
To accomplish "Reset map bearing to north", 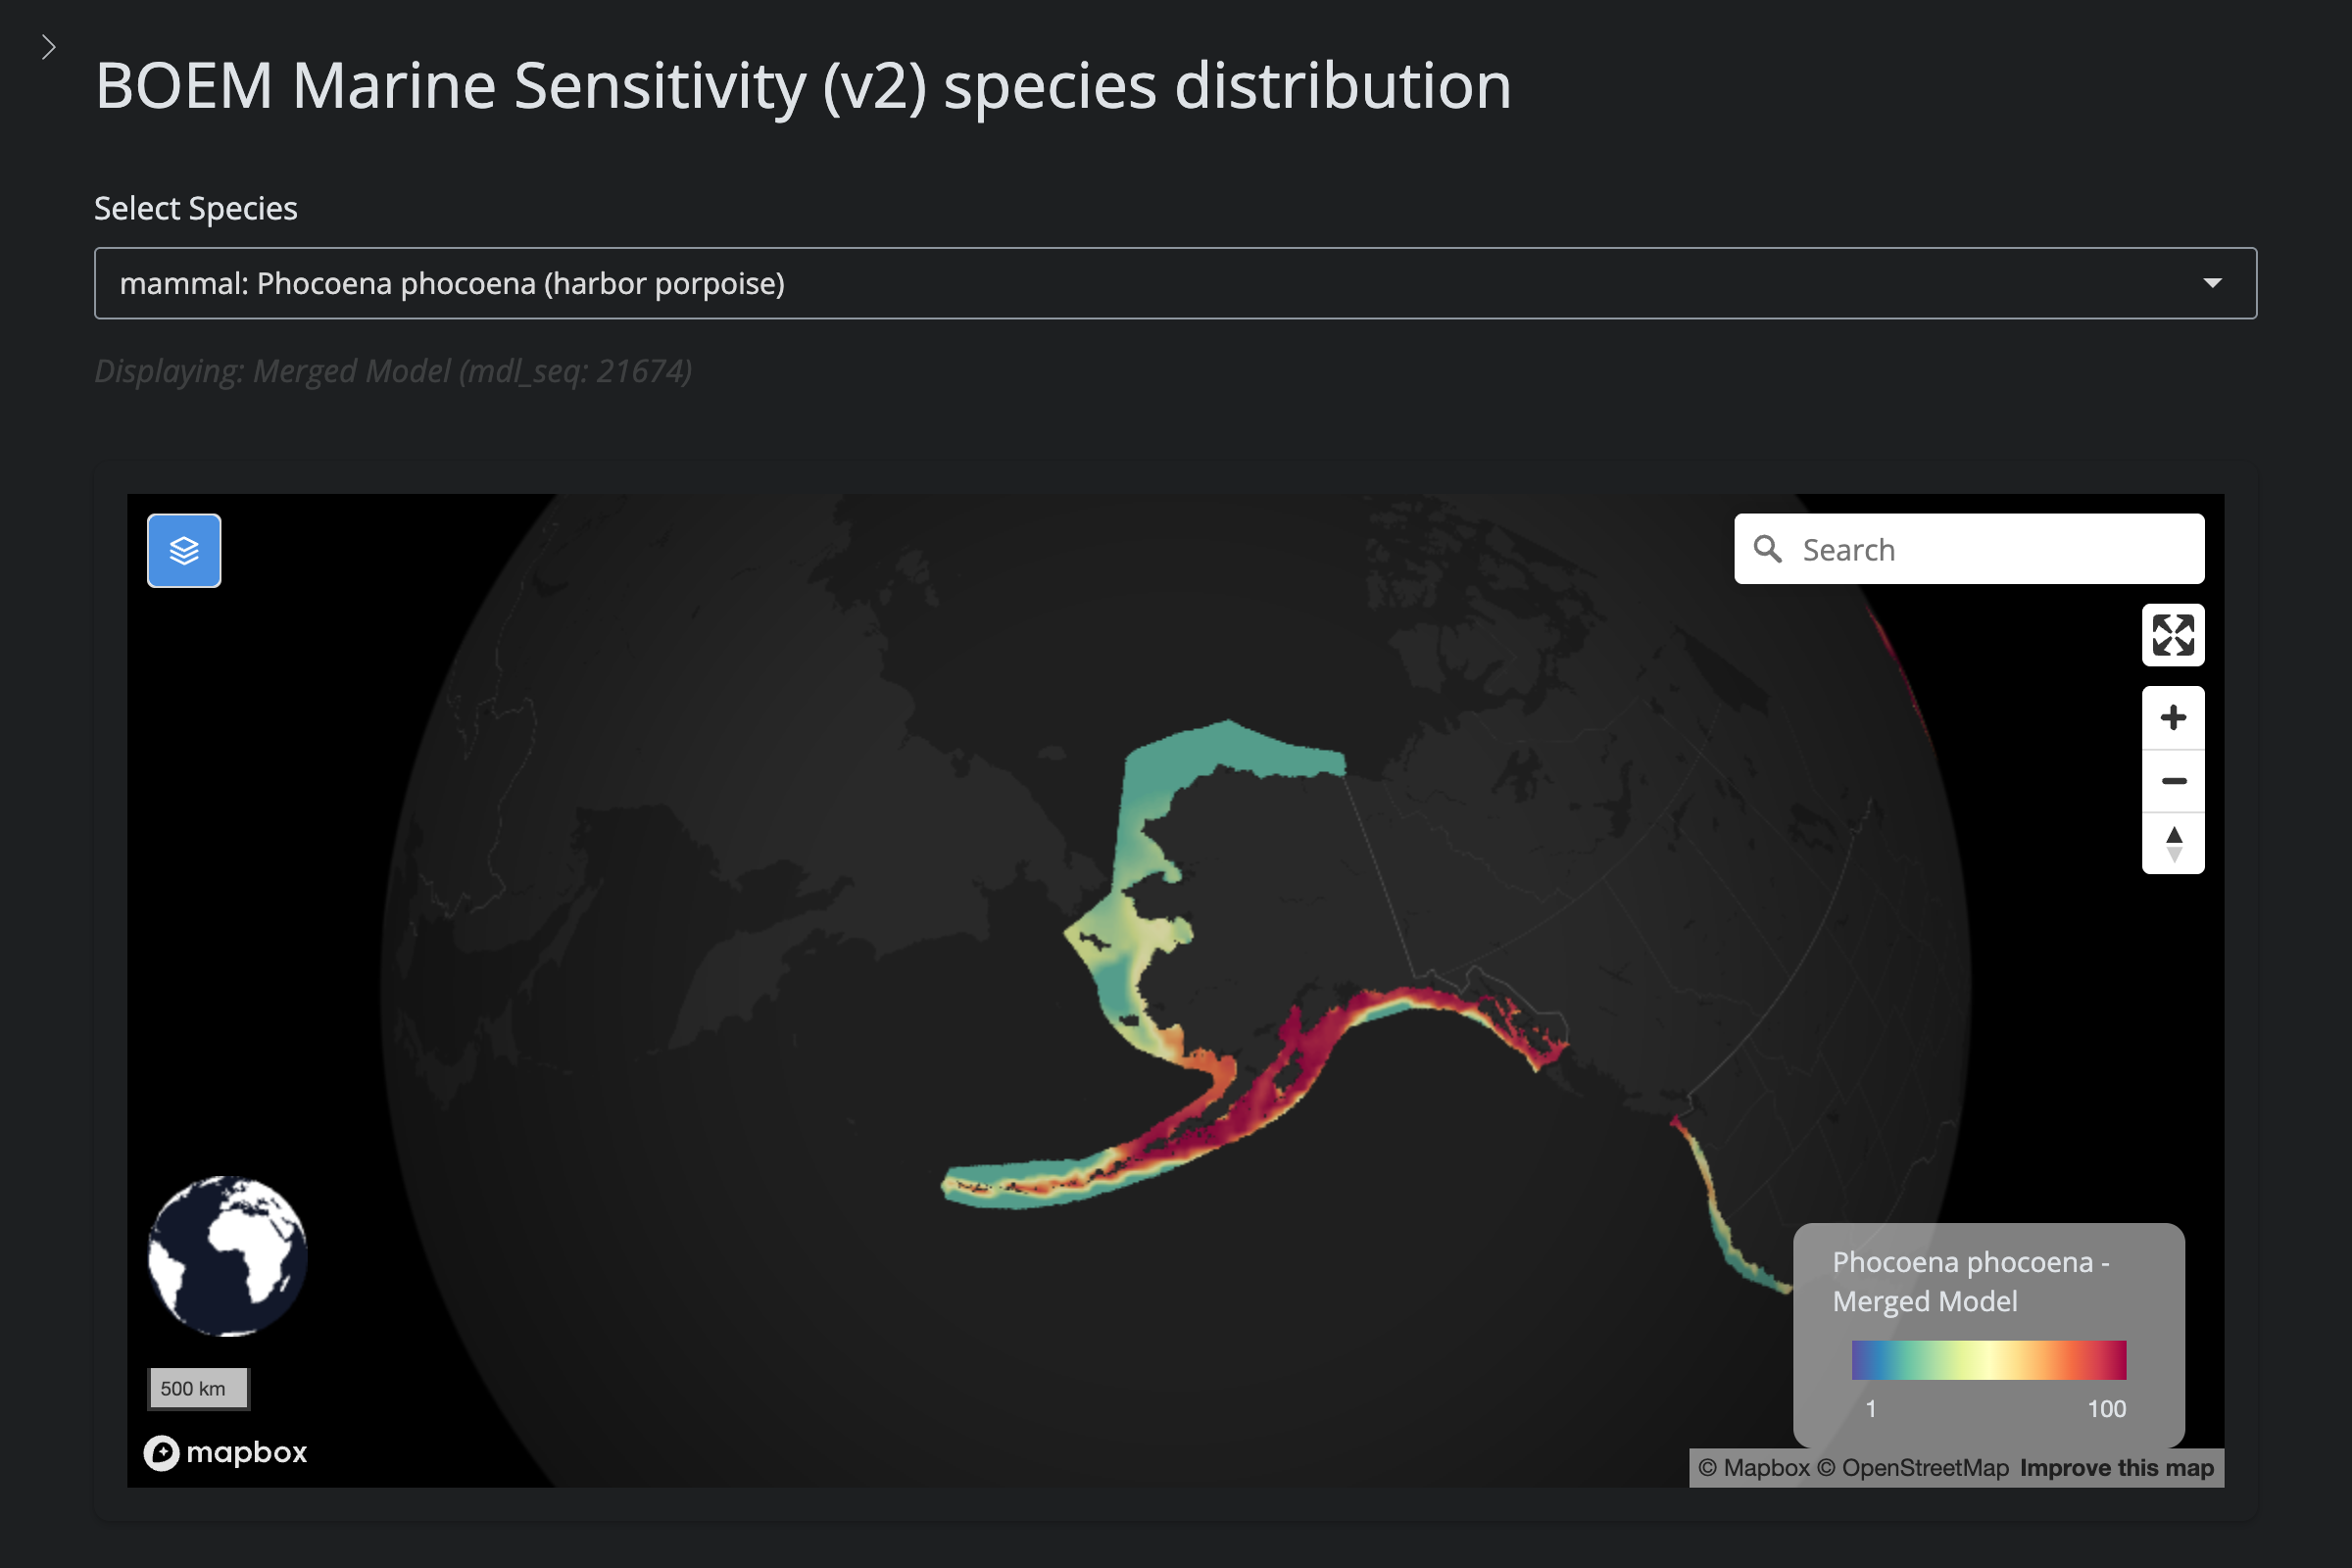I will click(x=2172, y=843).
